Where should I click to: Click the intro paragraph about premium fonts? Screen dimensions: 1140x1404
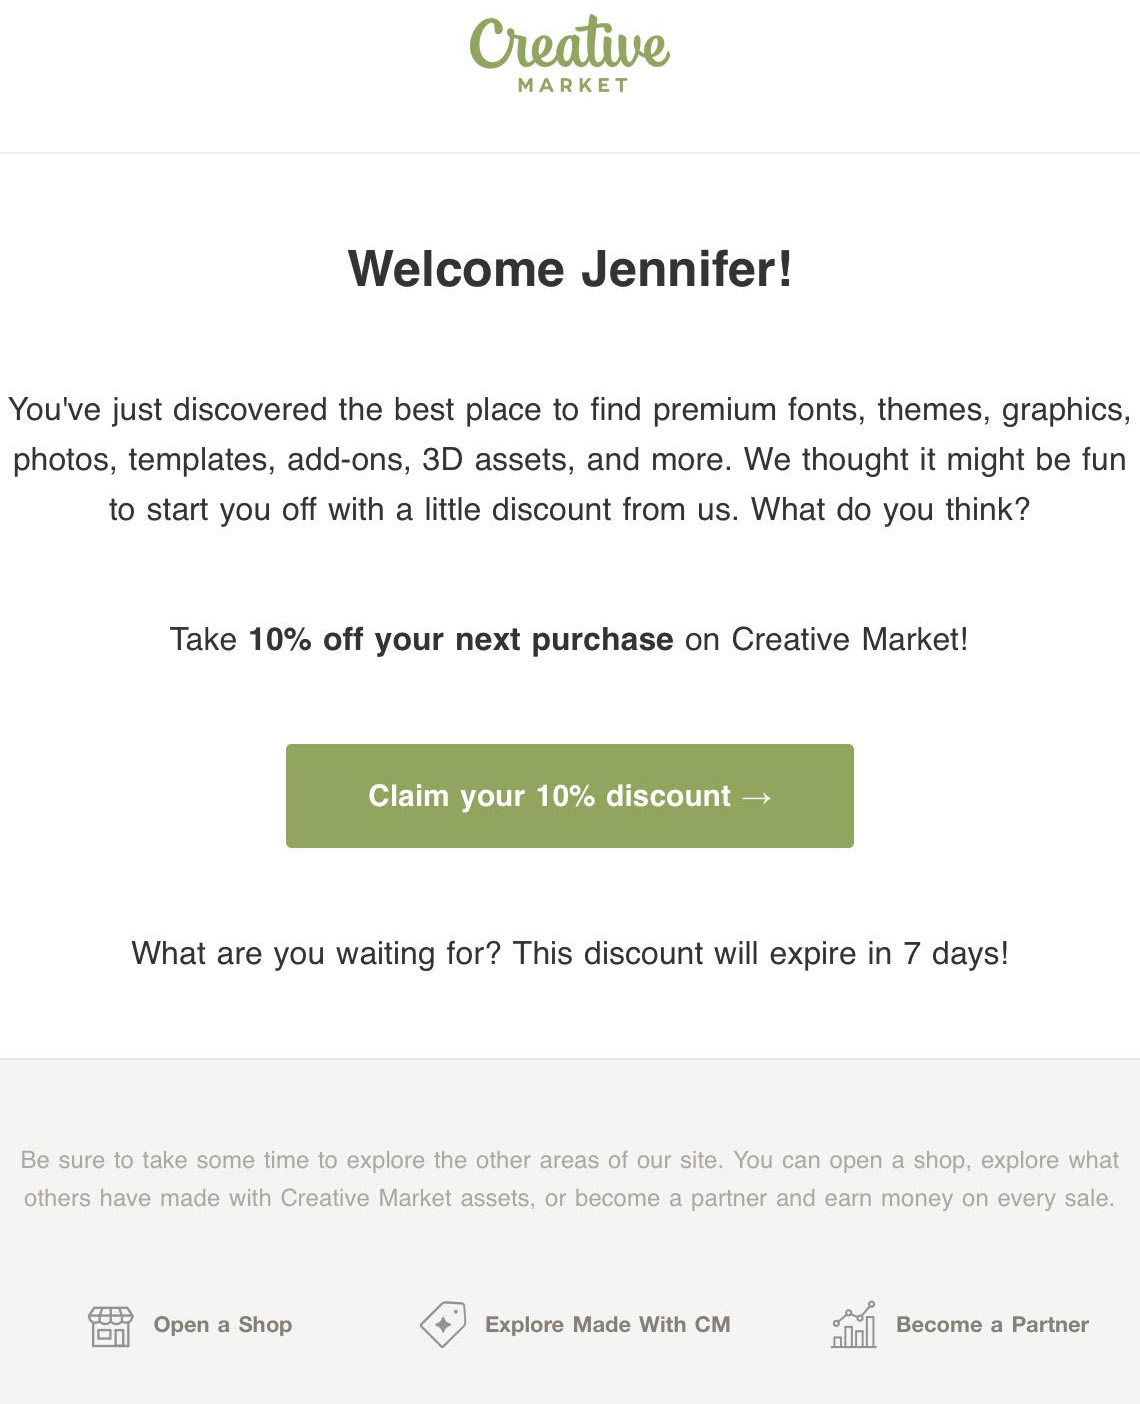[x=569, y=459]
